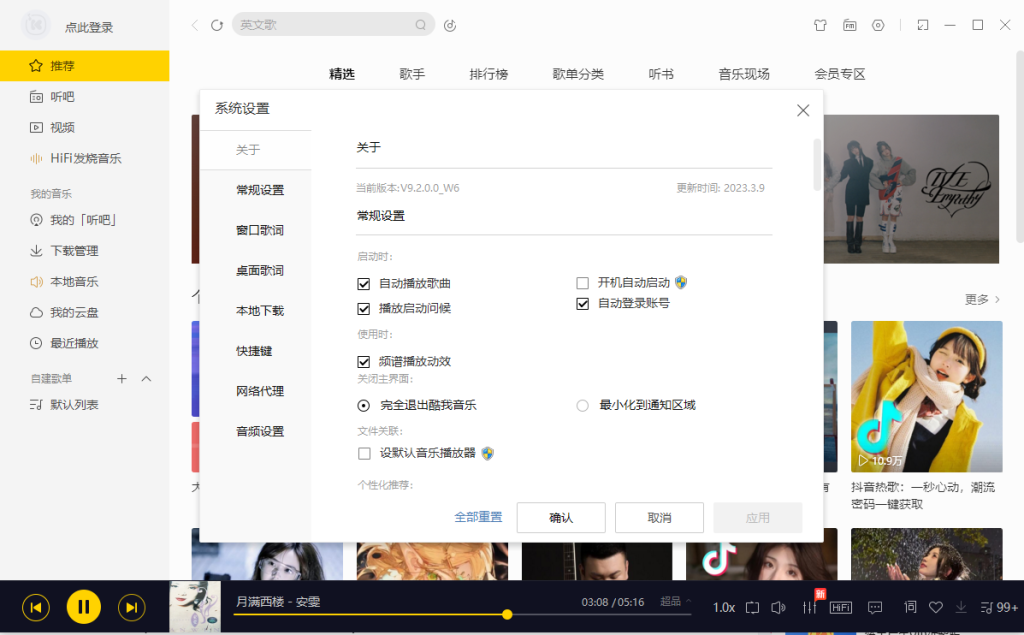Switch to mini mode icon in title bar
The image size is (1024, 635).
(923, 25)
